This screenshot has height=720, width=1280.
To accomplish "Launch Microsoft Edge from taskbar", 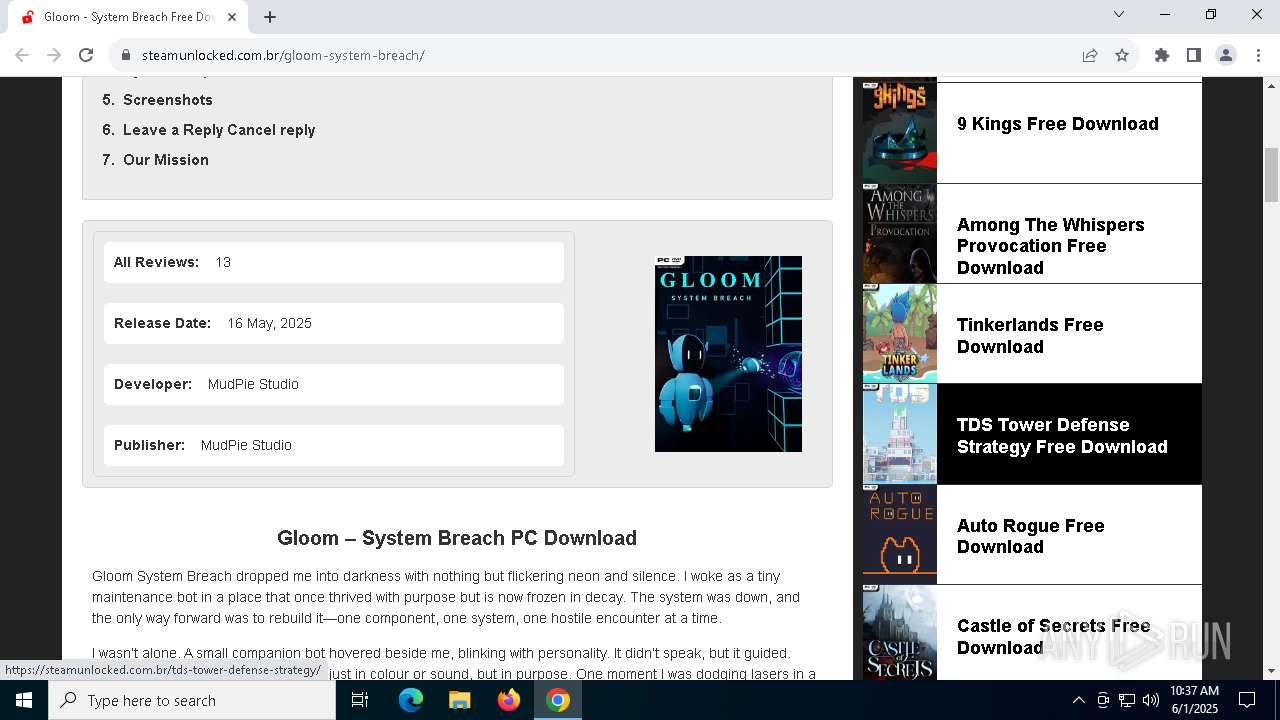I will 411,700.
